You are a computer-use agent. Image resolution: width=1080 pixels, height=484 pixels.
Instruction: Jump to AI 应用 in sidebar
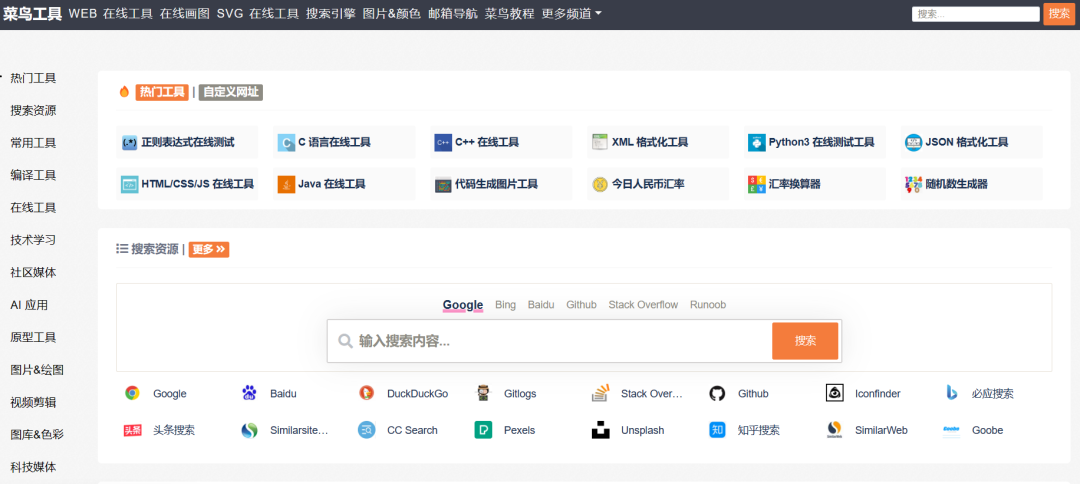pyautogui.click(x=29, y=305)
